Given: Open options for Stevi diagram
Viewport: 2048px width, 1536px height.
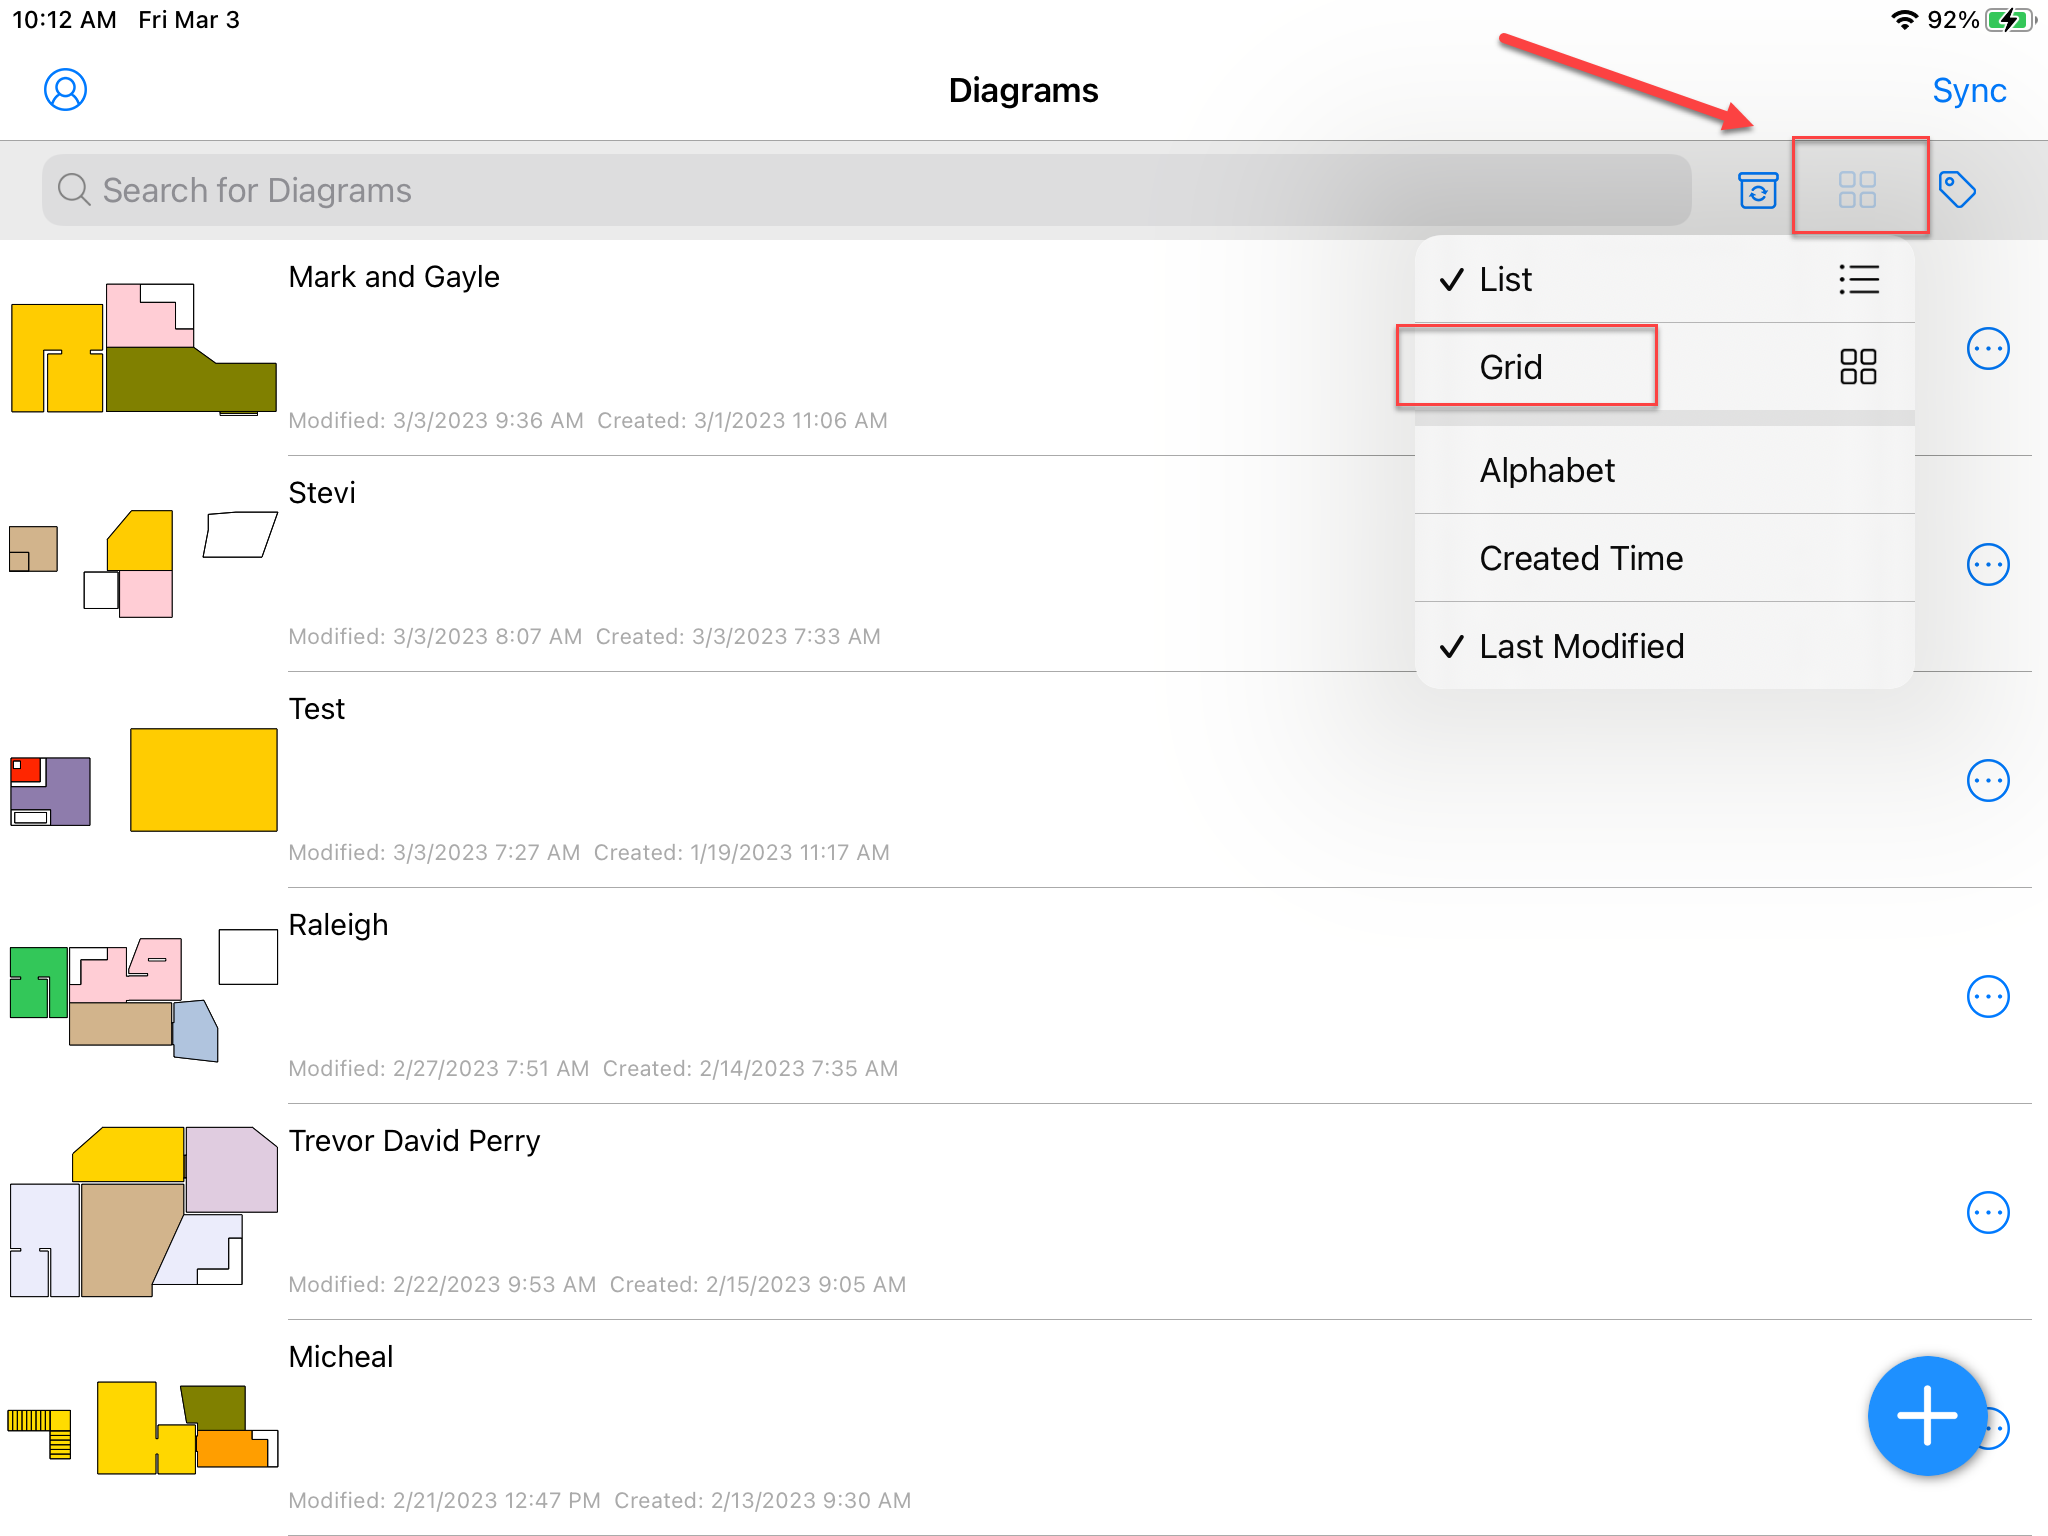Looking at the screenshot, I should click(x=1987, y=561).
